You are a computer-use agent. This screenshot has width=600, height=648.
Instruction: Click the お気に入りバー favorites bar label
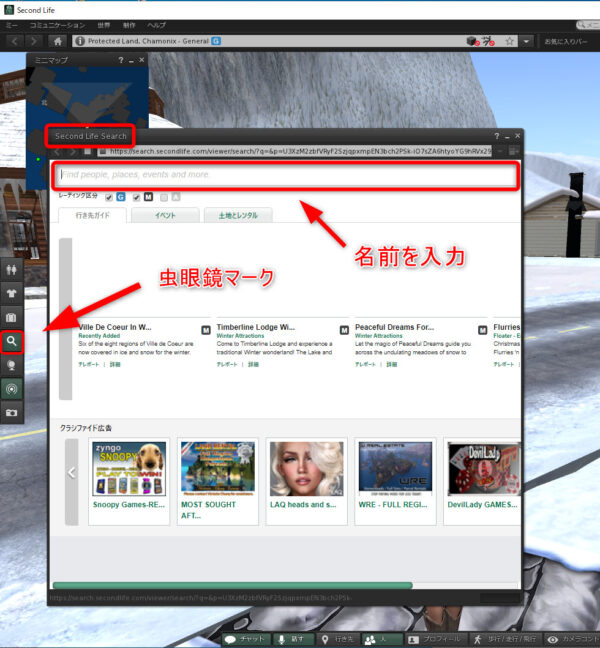tap(565, 41)
